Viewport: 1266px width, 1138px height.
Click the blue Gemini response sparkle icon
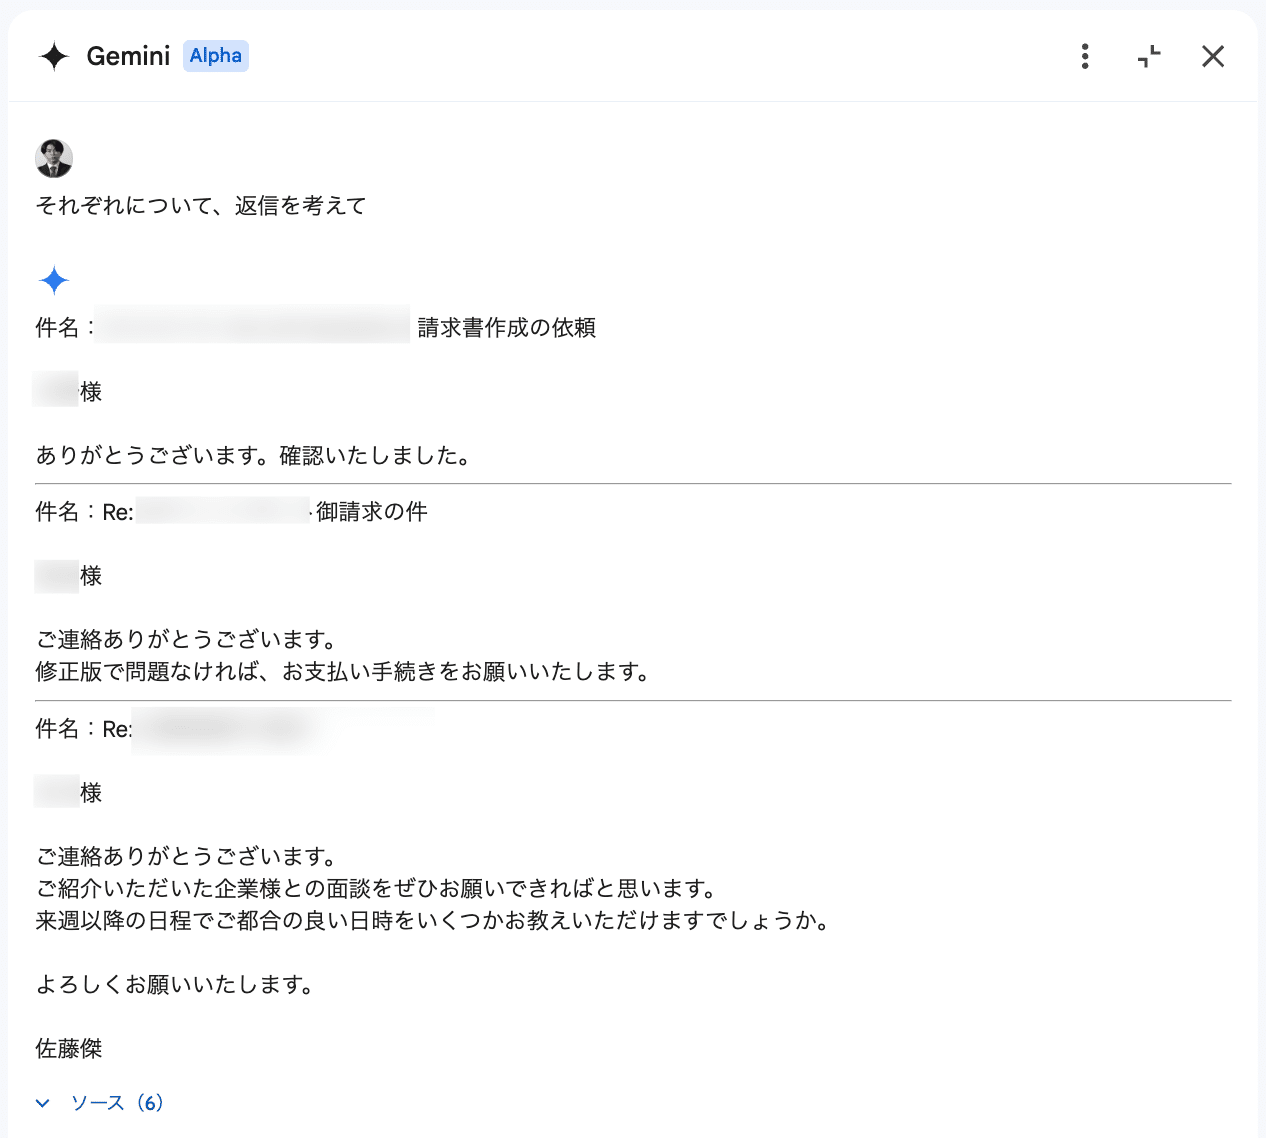point(54,281)
